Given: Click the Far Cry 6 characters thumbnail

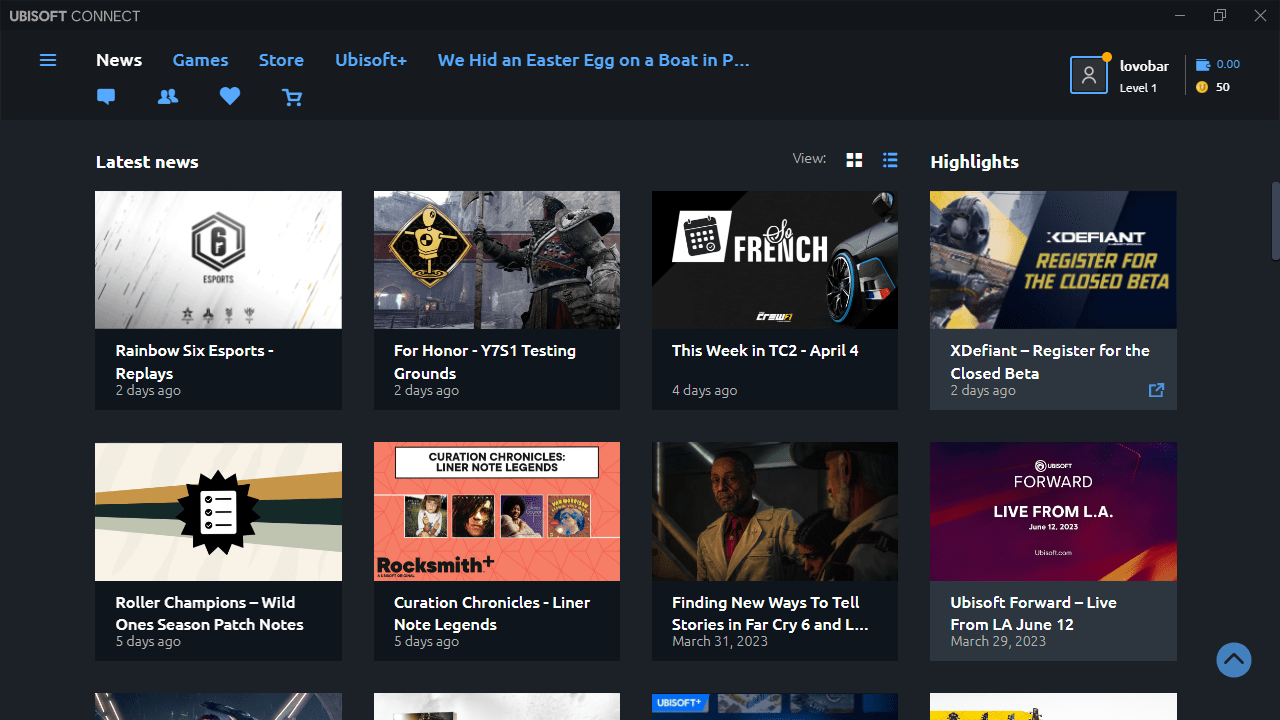Looking at the screenshot, I should click(x=775, y=512).
